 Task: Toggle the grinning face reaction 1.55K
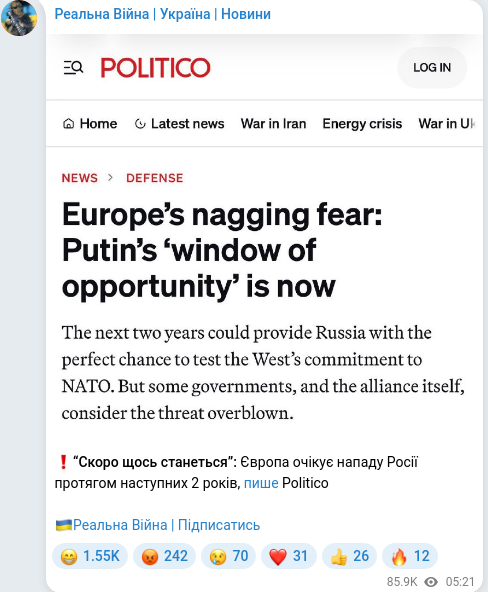coord(90,556)
